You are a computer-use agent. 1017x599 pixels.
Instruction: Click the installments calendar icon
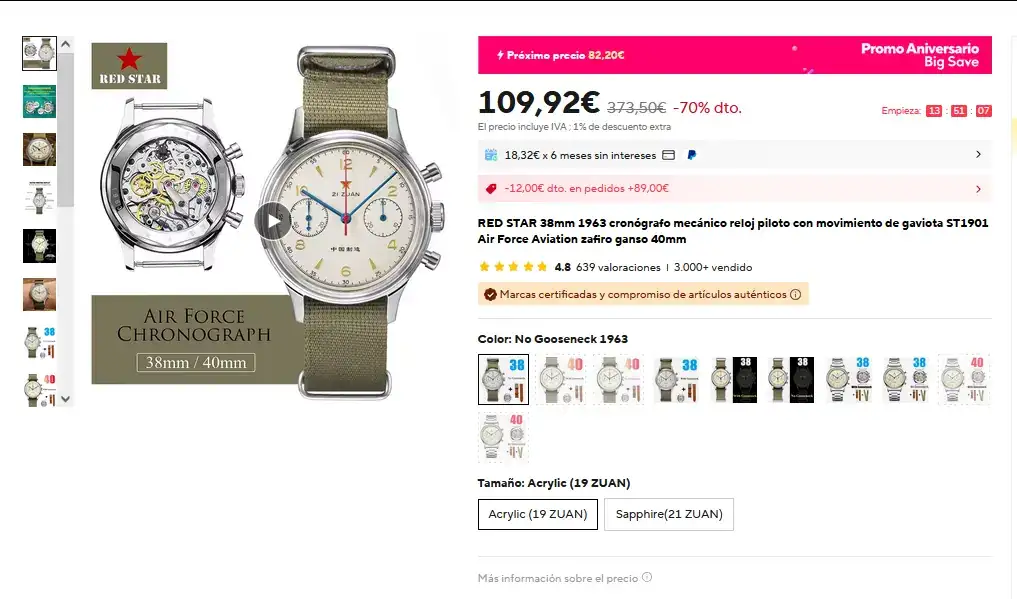point(491,155)
